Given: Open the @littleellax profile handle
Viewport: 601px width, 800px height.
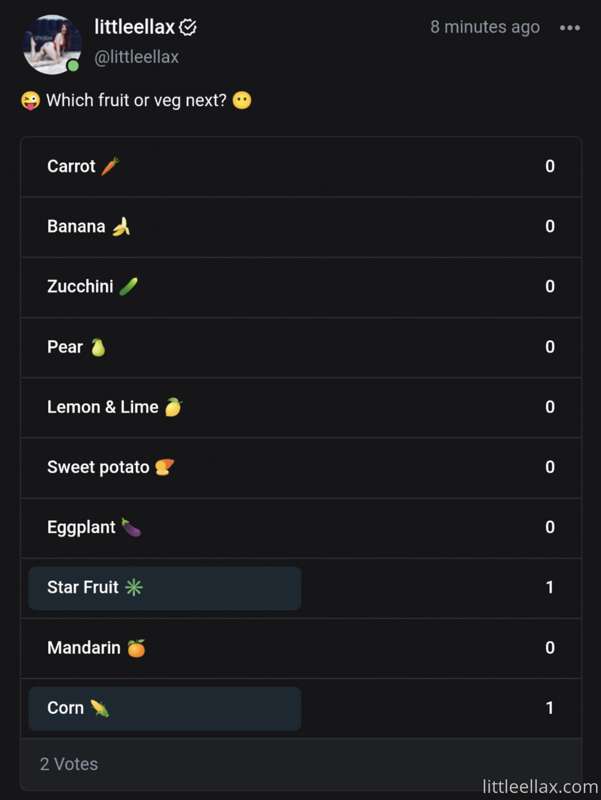Looking at the screenshot, I should 136,57.
